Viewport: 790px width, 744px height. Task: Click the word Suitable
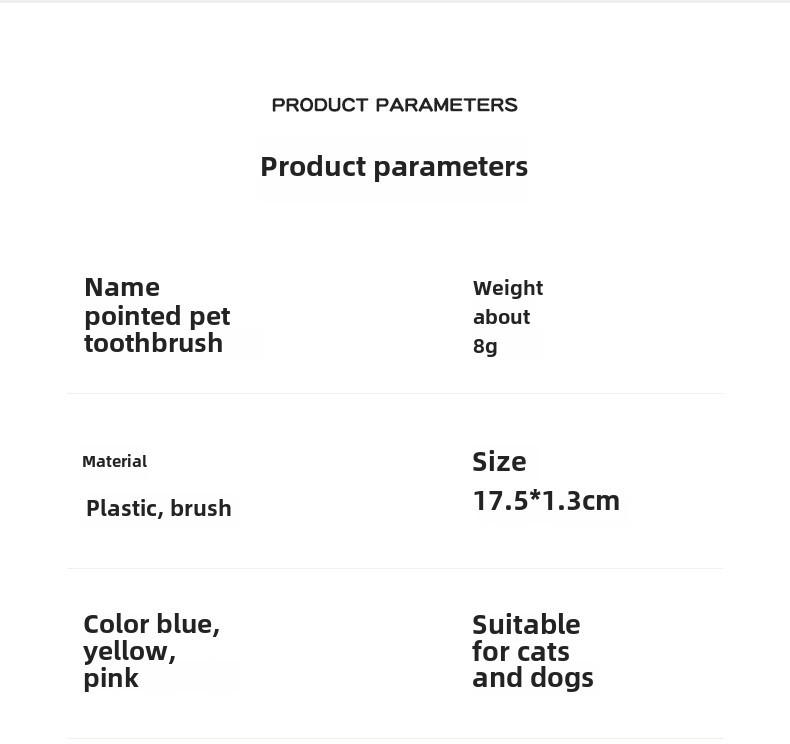(526, 625)
